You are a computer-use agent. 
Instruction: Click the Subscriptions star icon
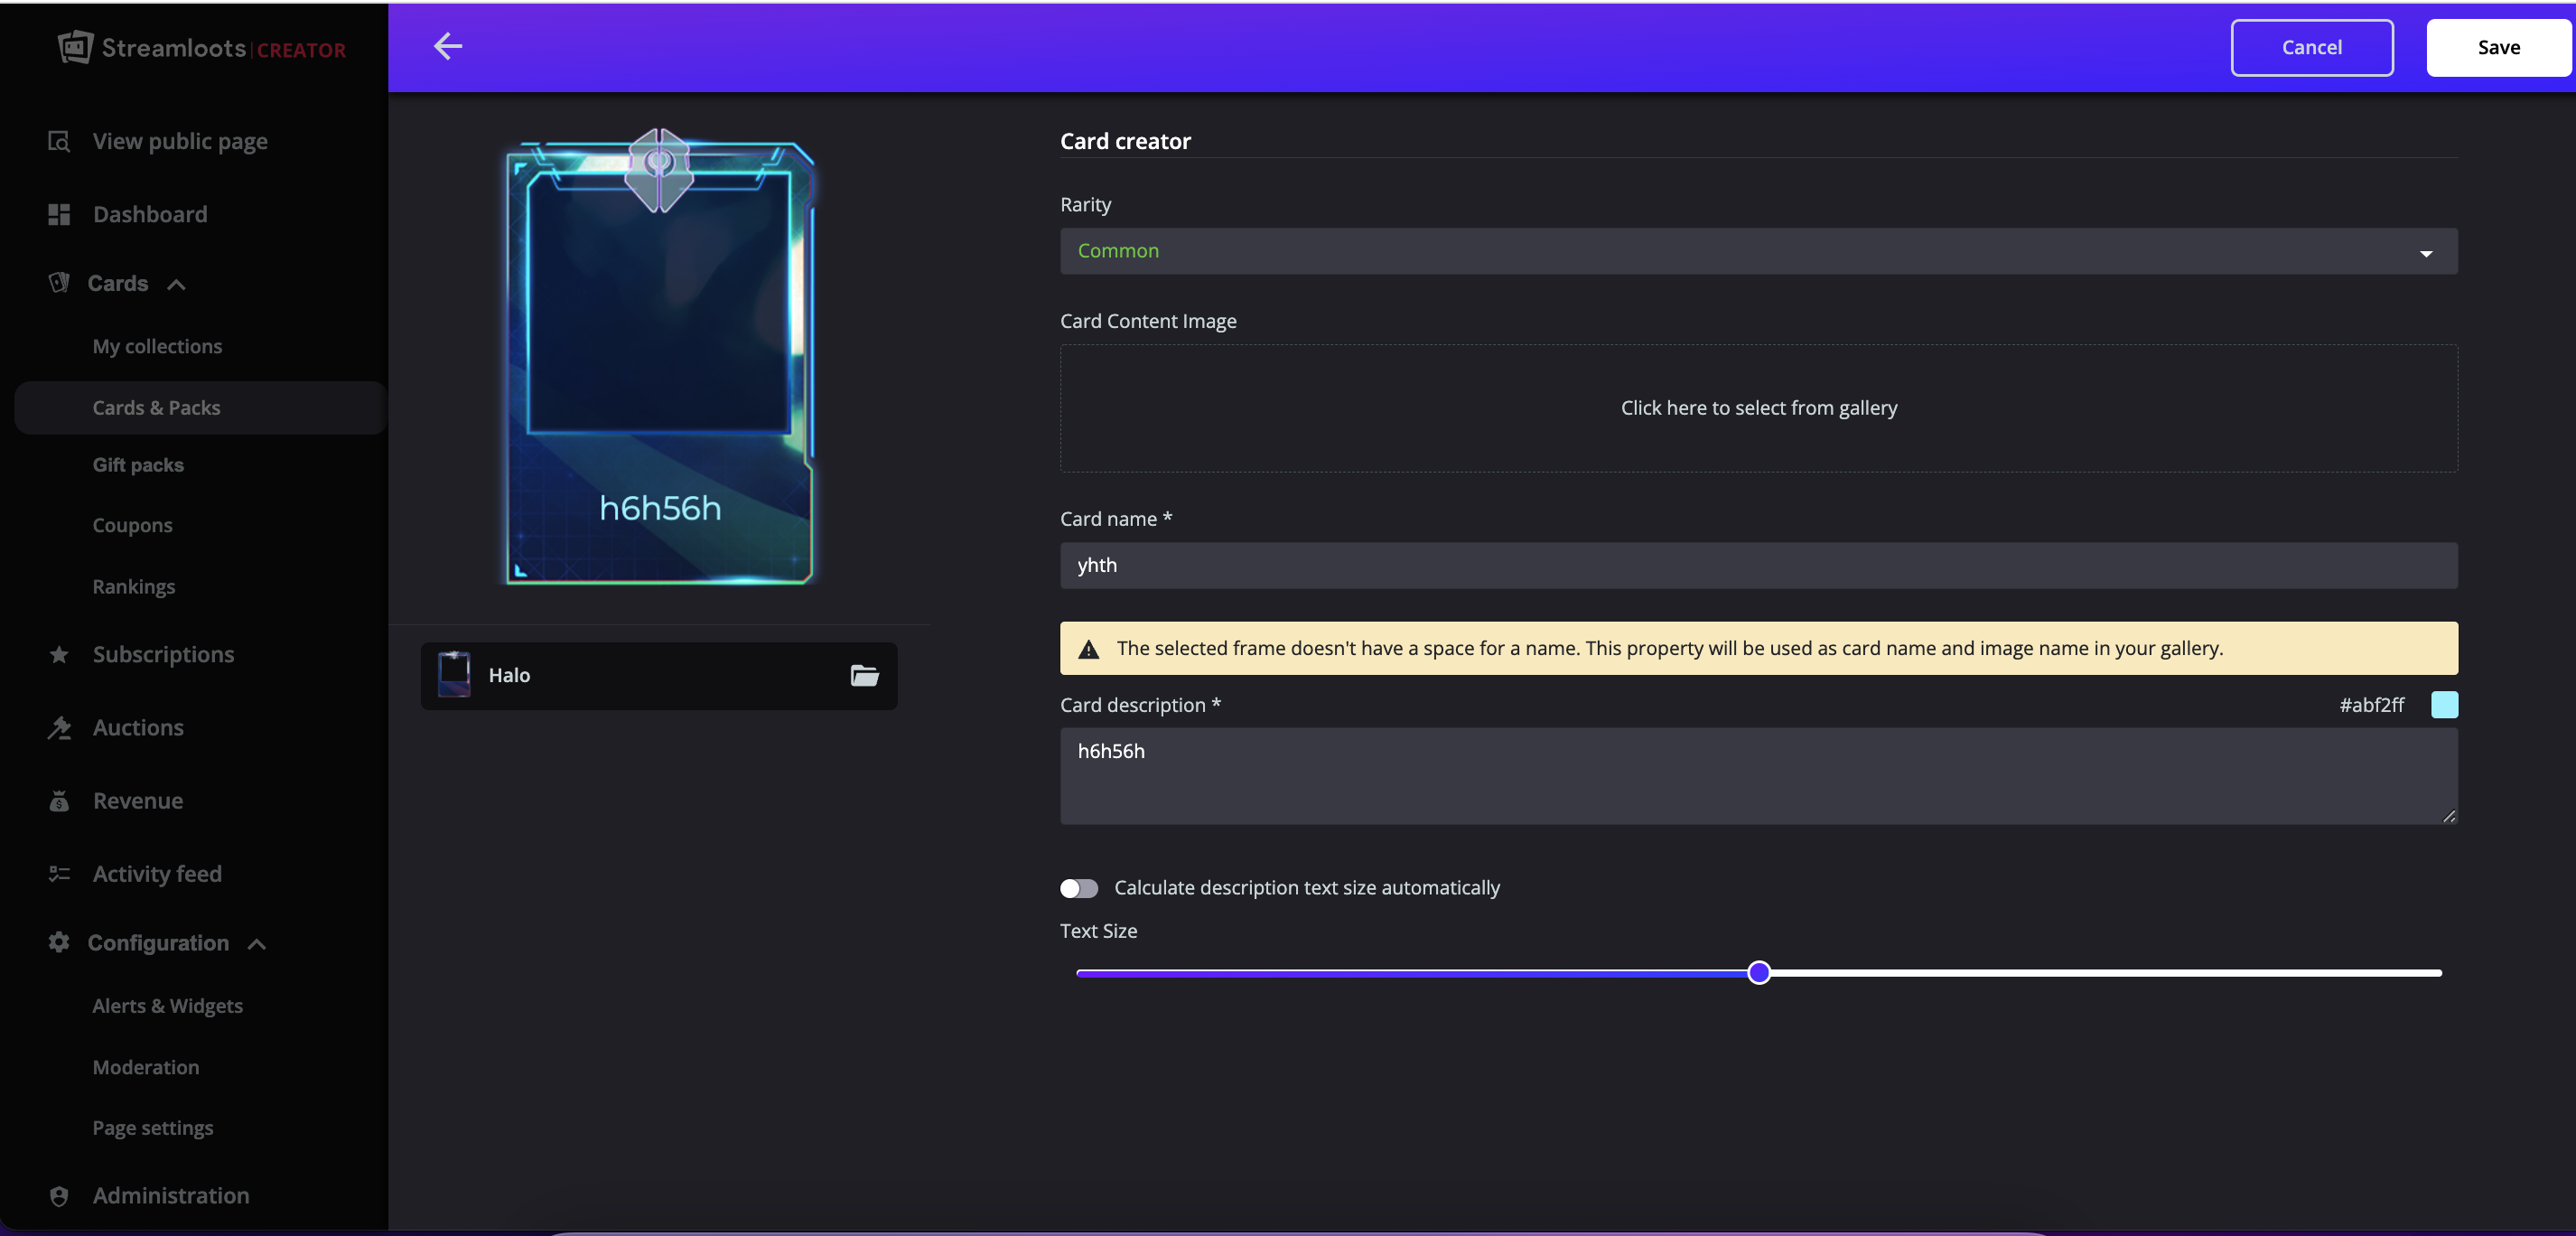point(59,654)
